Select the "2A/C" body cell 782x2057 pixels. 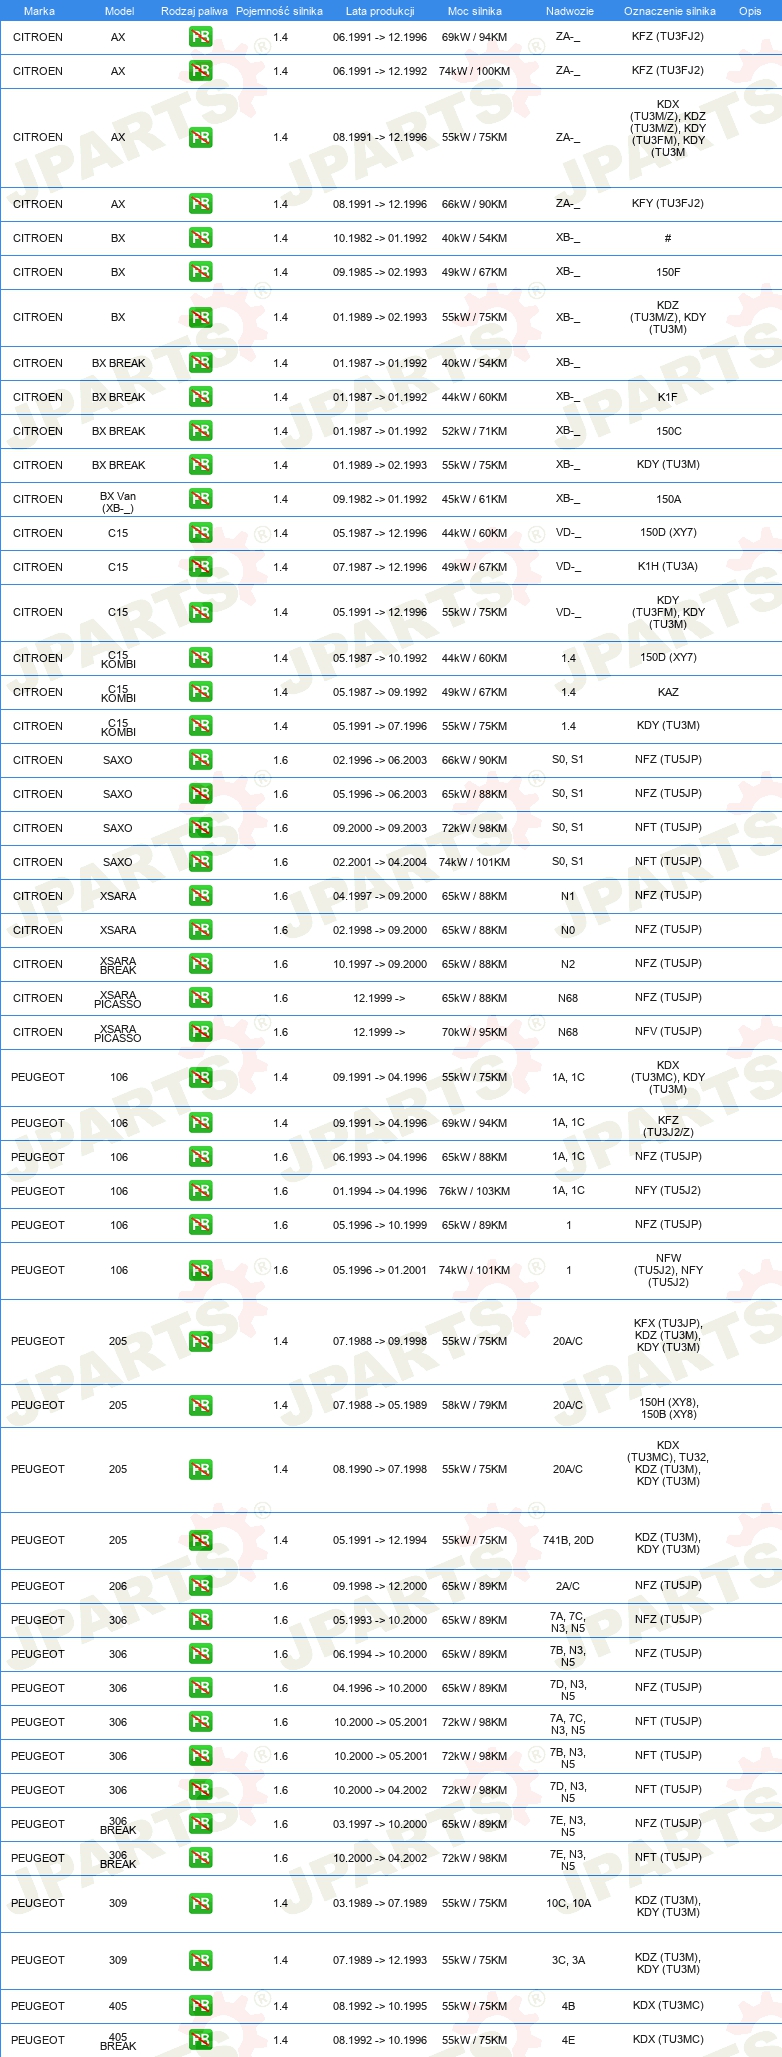(x=568, y=1586)
